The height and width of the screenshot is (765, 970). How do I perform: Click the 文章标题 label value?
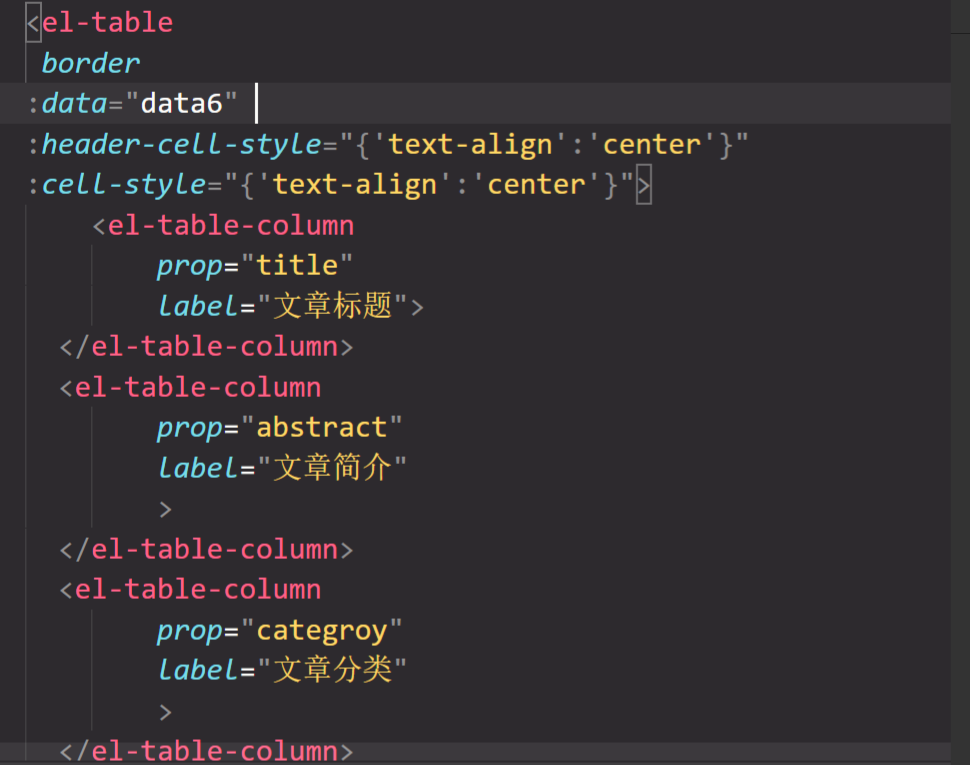coord(333,306)
